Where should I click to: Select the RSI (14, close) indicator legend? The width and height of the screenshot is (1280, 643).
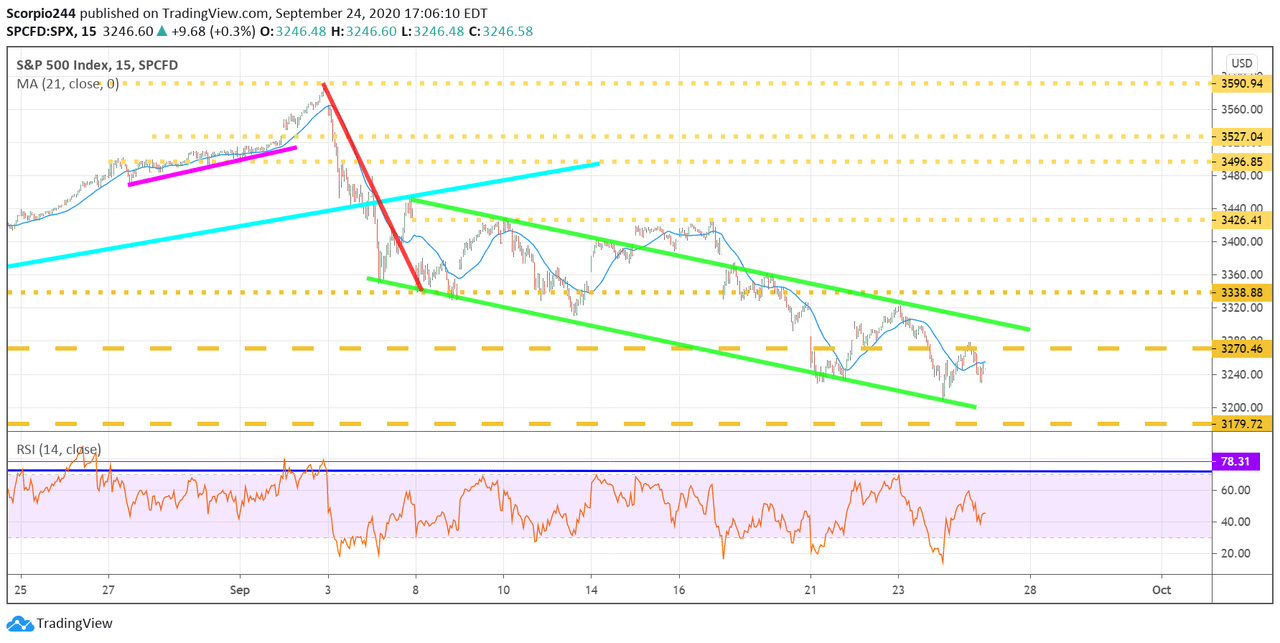click(x=58, y=449)
